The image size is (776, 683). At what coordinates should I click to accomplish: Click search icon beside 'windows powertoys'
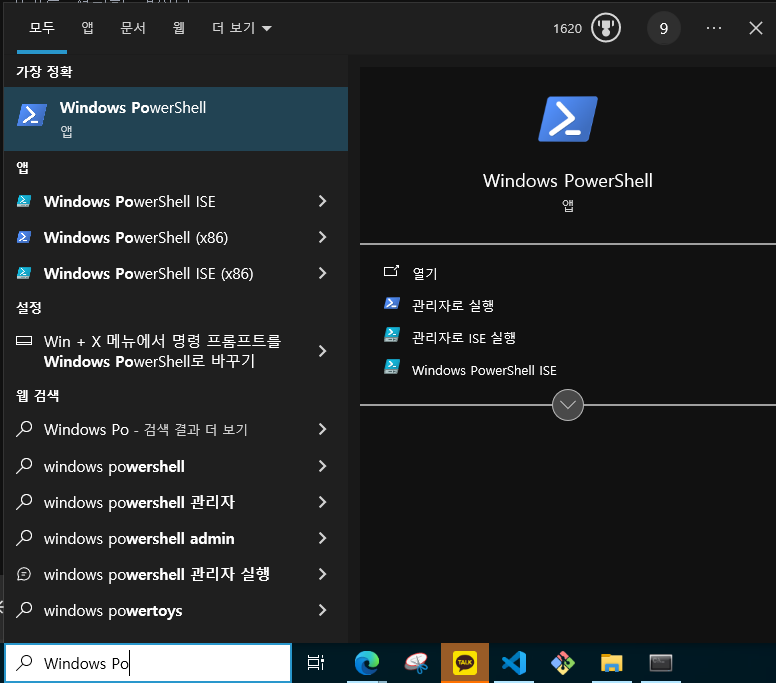tap(24, 610)
